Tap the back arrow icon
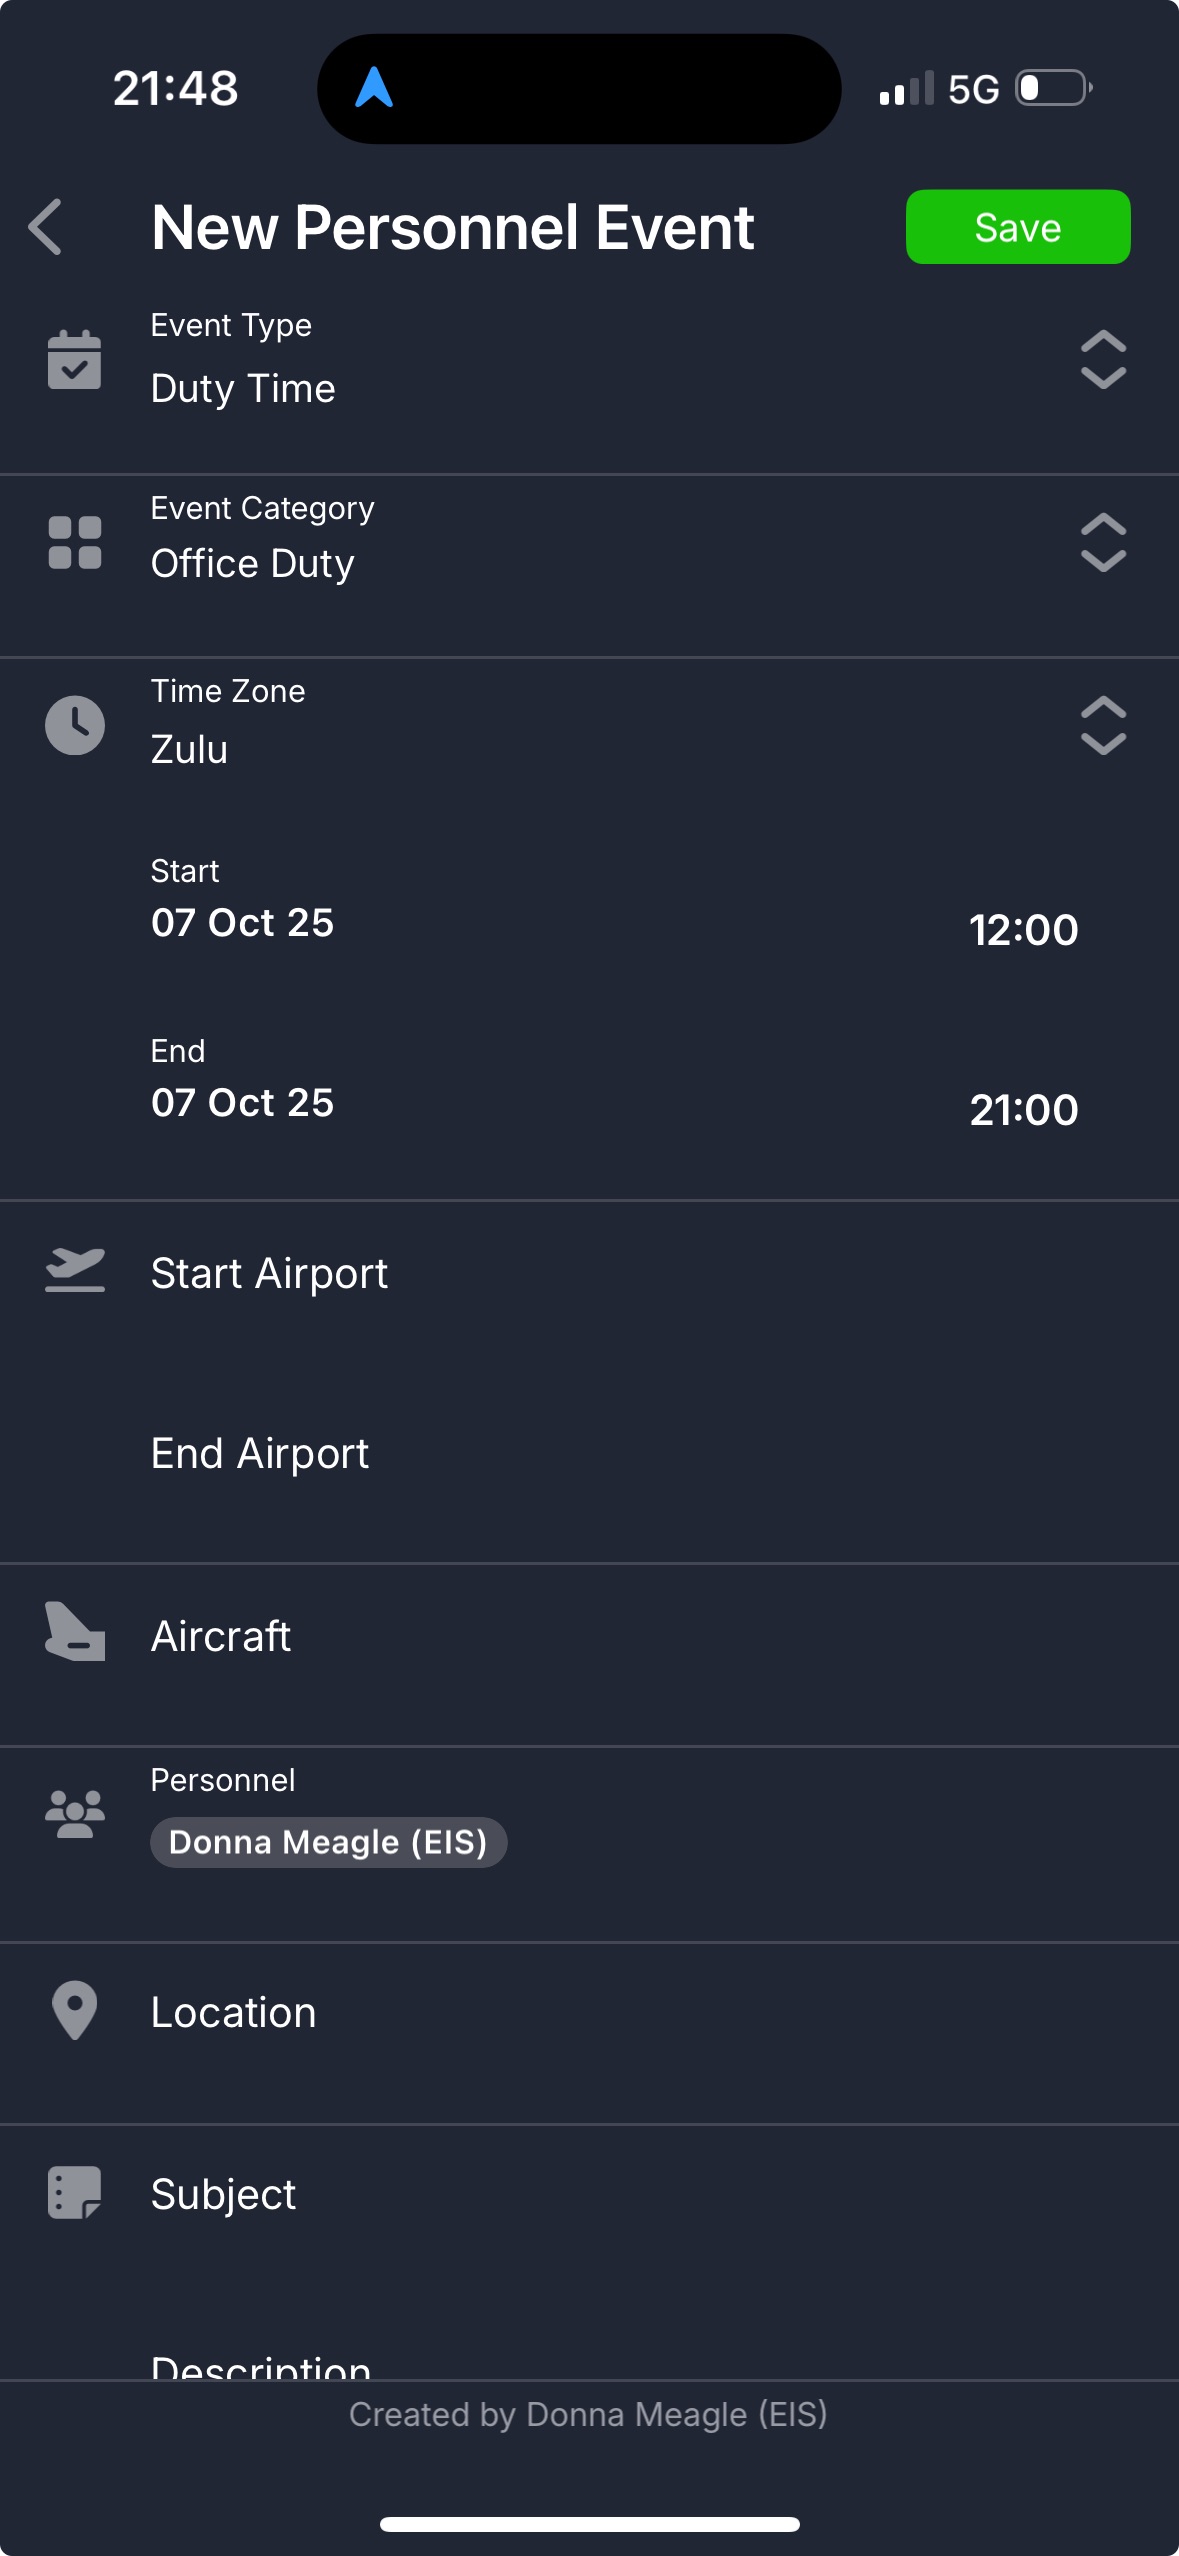The height and width of the screenshot is (2556, 1179). click(46, 227)
